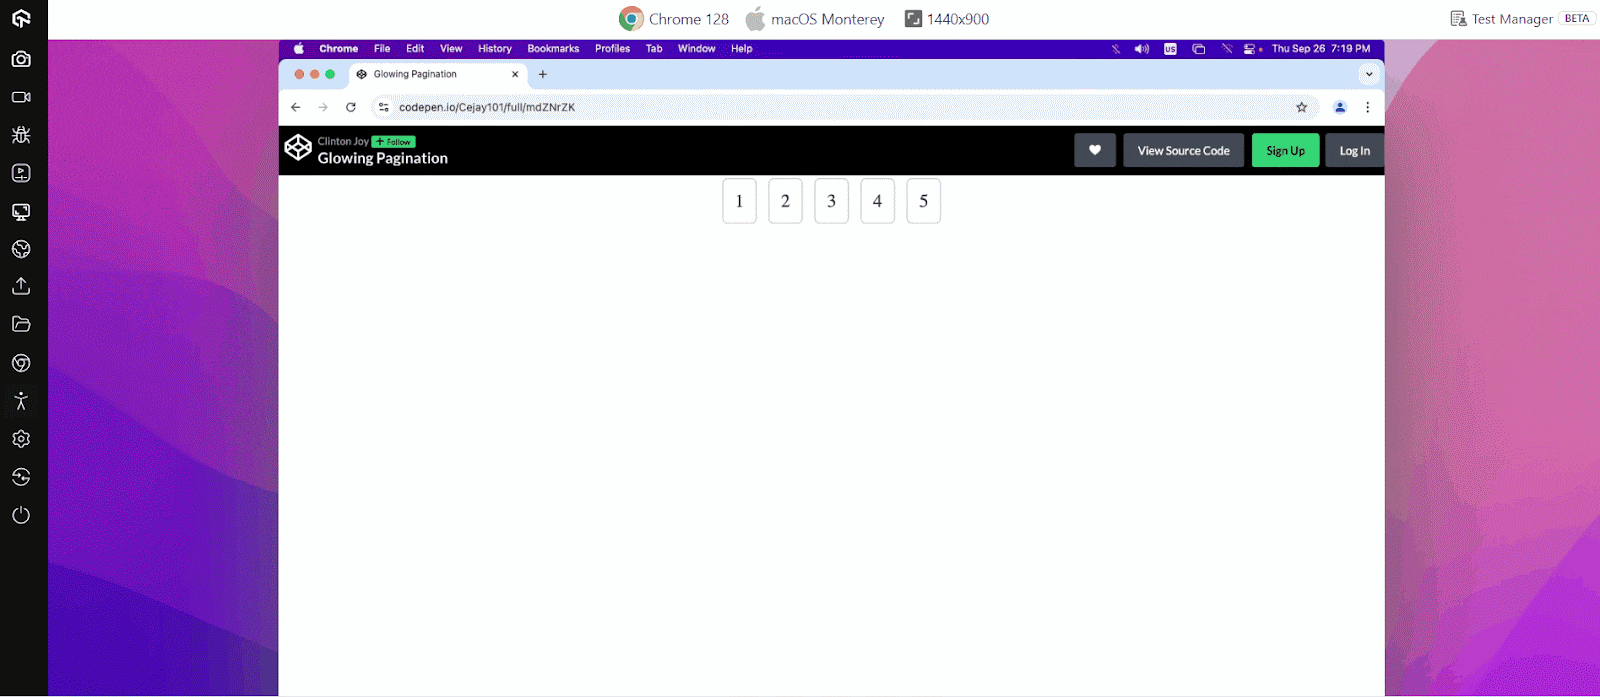
Task: Open the View menu
Action: pyautogui.click(x=451, y=48)
